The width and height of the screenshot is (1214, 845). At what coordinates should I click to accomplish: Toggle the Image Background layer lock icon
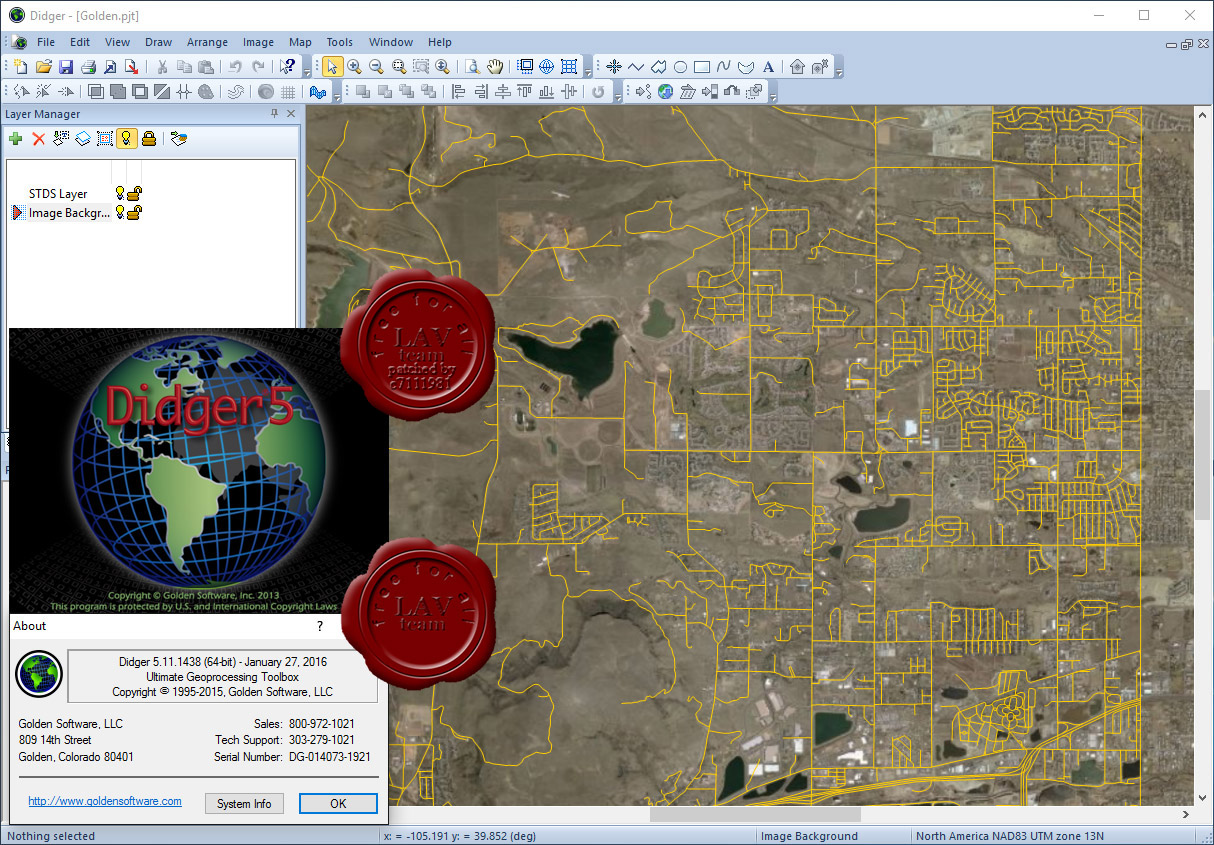click(x=134, y=212)
